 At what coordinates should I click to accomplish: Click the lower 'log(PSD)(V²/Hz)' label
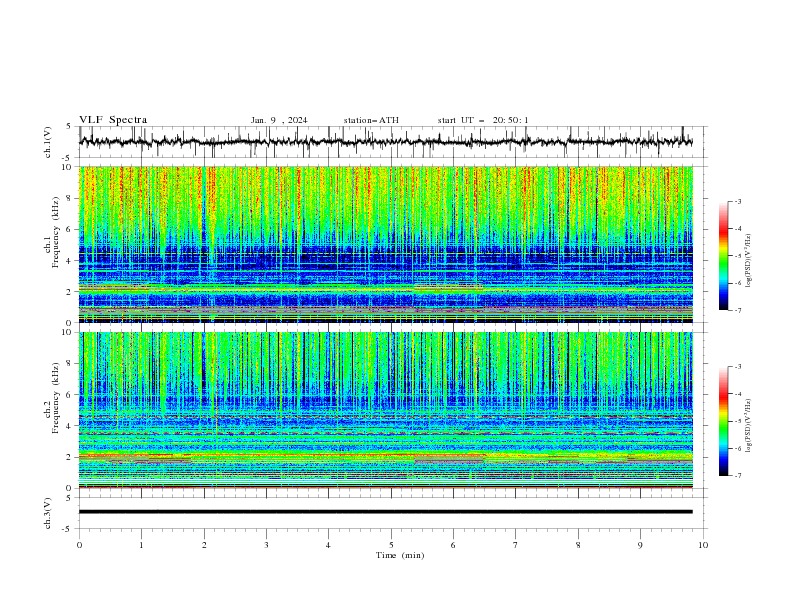(749, 426)
